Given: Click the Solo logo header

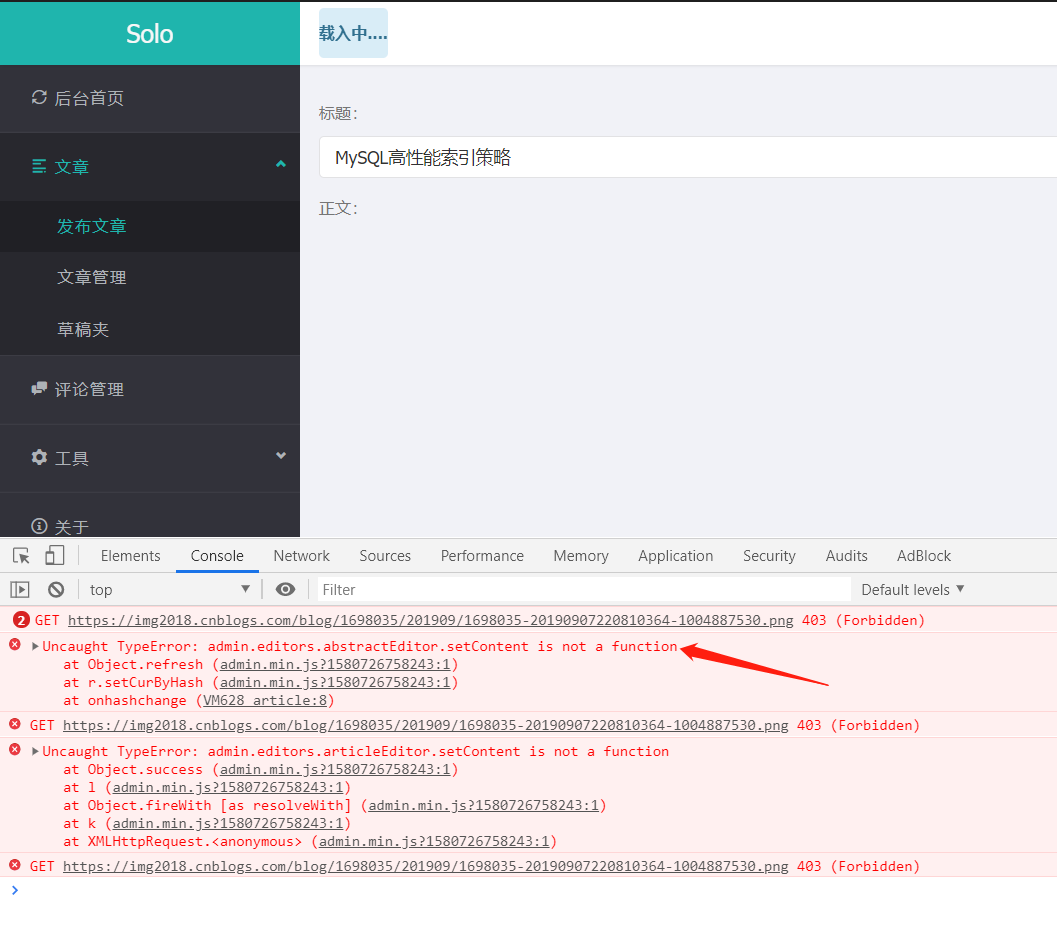Looking at the screenshot, I should tap(150, 34).
